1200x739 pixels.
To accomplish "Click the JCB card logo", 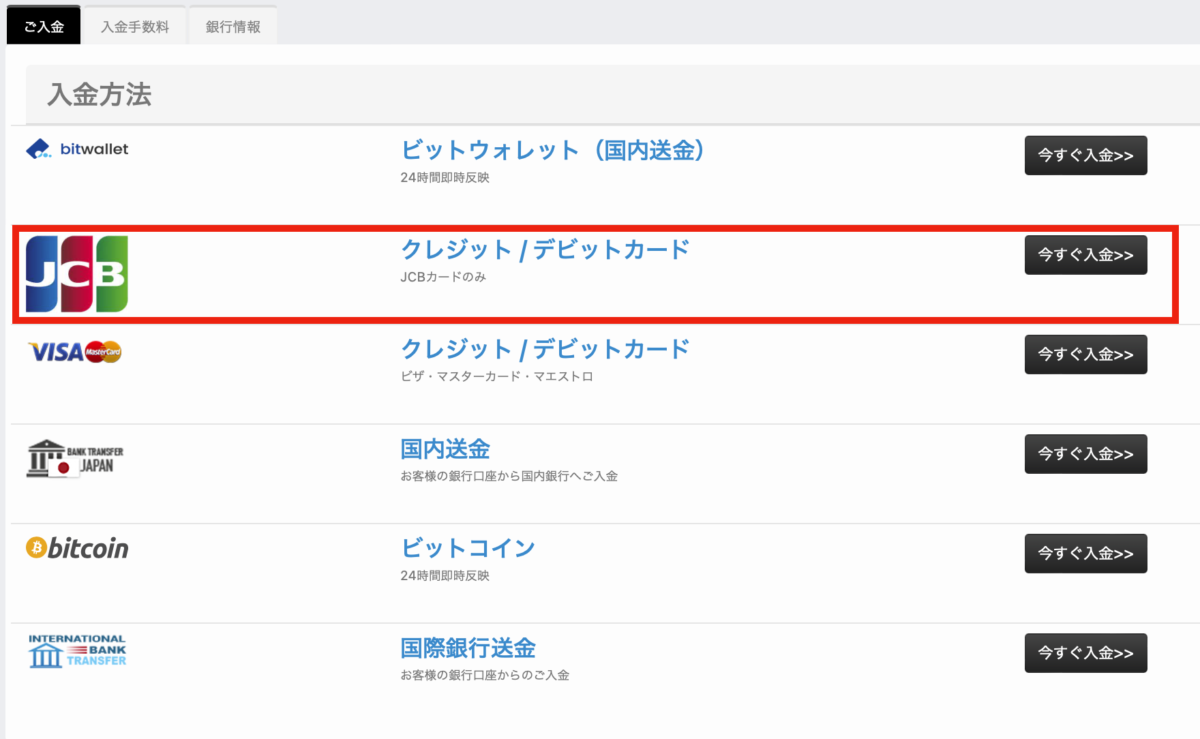I will [x=77, y=274].
